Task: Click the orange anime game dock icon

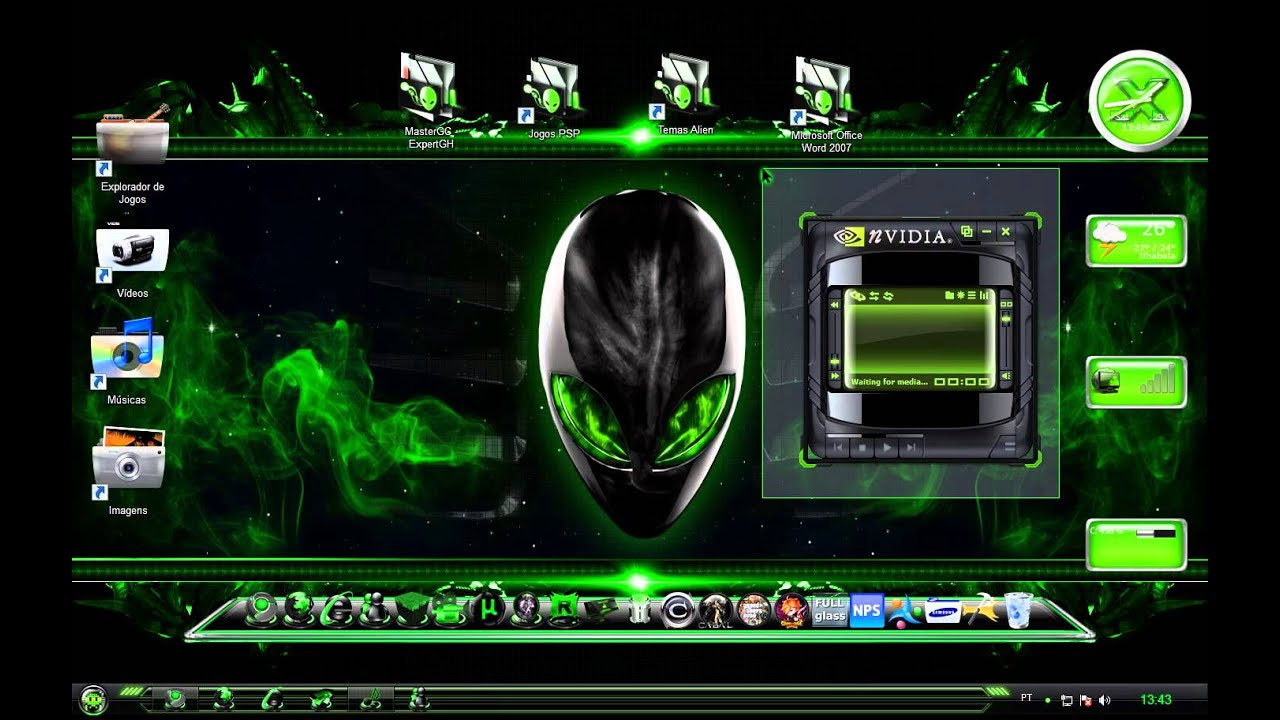Action: pos(792,609)
